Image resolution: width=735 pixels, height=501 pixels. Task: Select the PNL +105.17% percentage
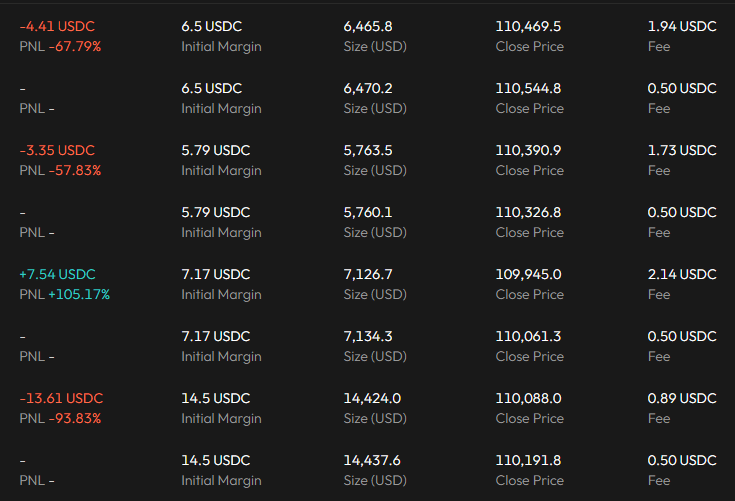pos(64,295)
